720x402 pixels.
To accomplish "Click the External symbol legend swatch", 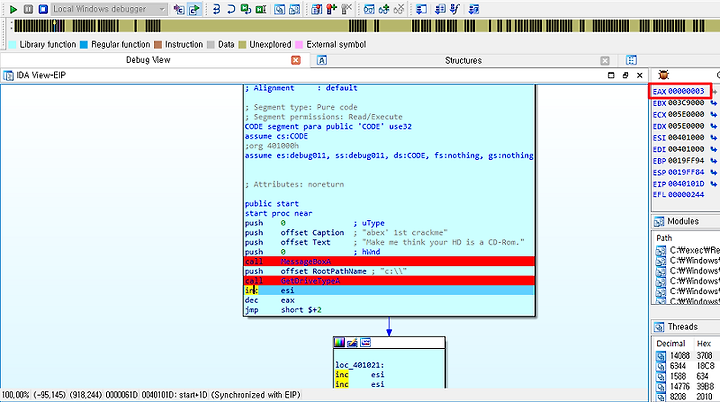I will pos(299,45).
